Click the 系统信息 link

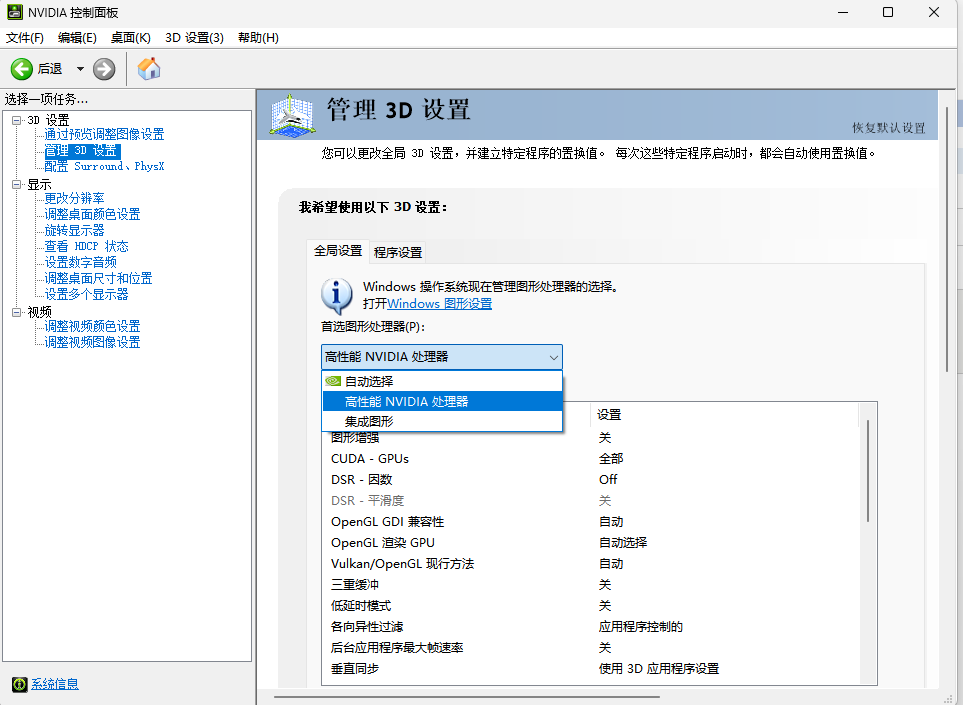click(55, 684)
